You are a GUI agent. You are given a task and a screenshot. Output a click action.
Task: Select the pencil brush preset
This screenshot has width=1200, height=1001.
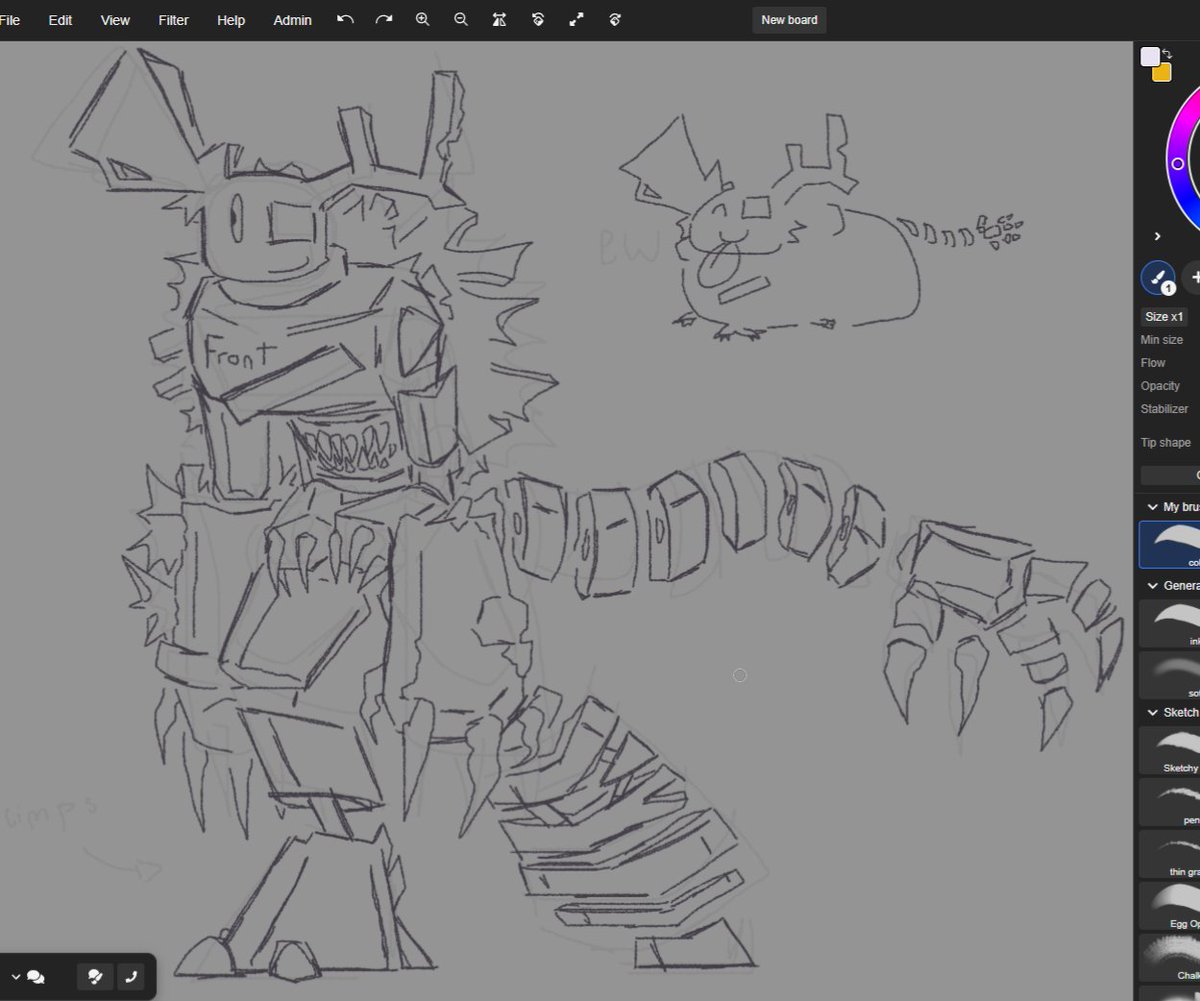(x=1170, y=802)
